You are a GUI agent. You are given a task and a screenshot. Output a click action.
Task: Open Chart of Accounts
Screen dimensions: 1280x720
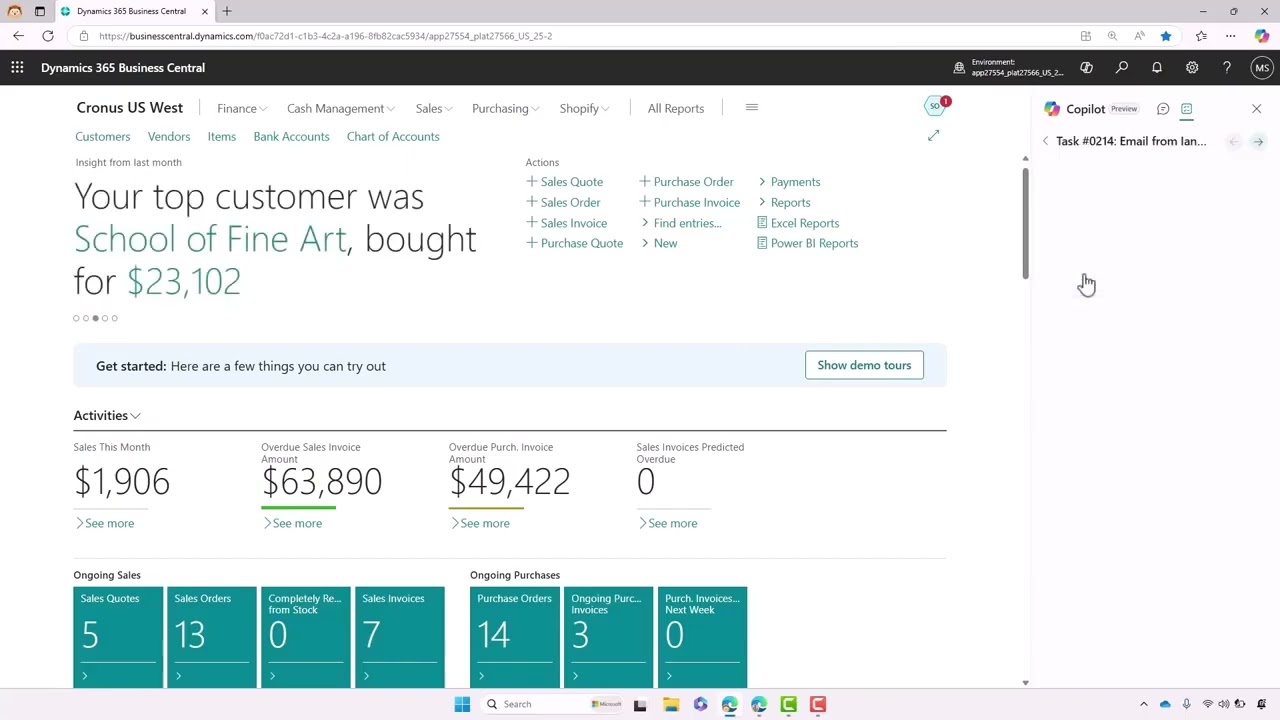coord(393,136)
